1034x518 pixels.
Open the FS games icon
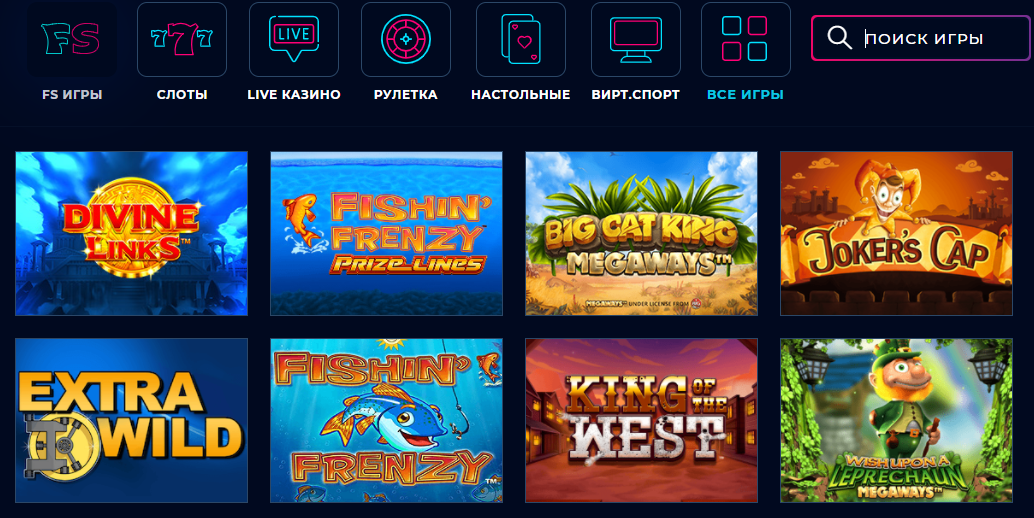point(71,40)
